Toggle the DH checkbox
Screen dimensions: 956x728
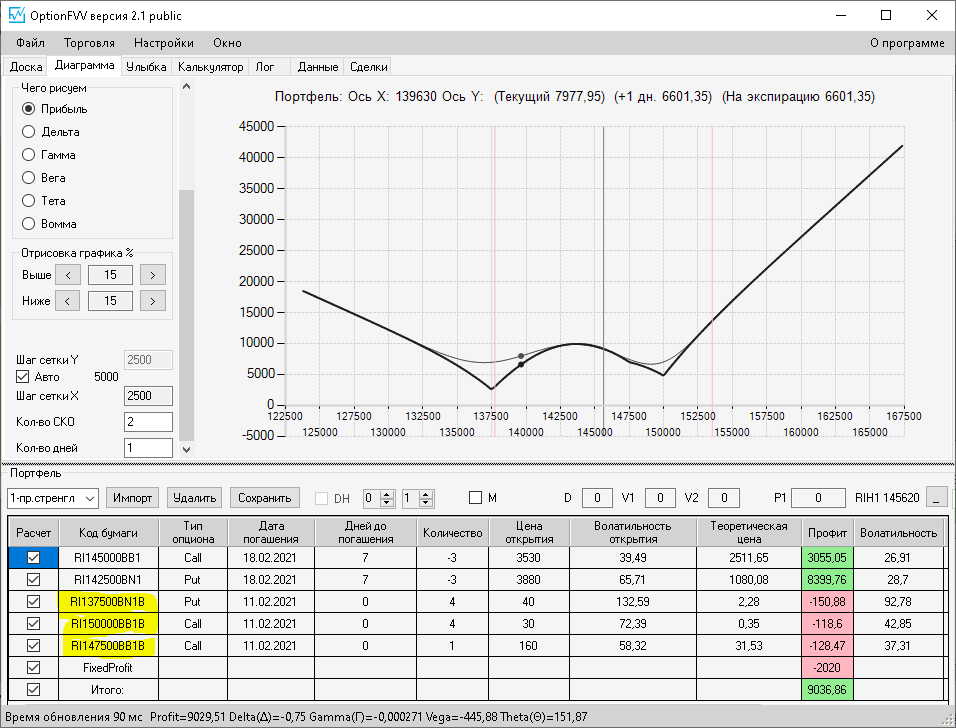click(x=321, y=498)
